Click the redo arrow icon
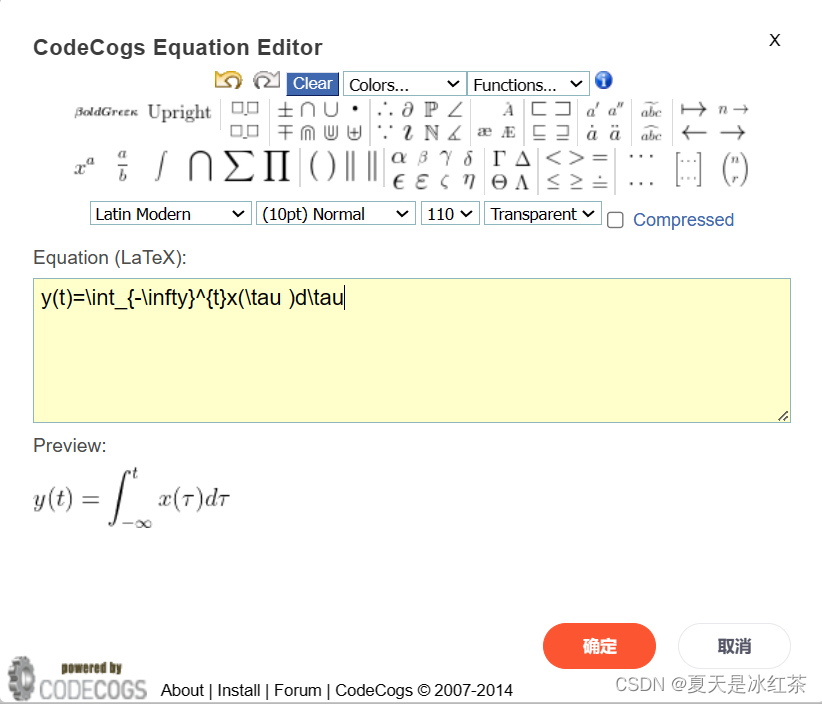822x704 pixels. tap(266, 81)
